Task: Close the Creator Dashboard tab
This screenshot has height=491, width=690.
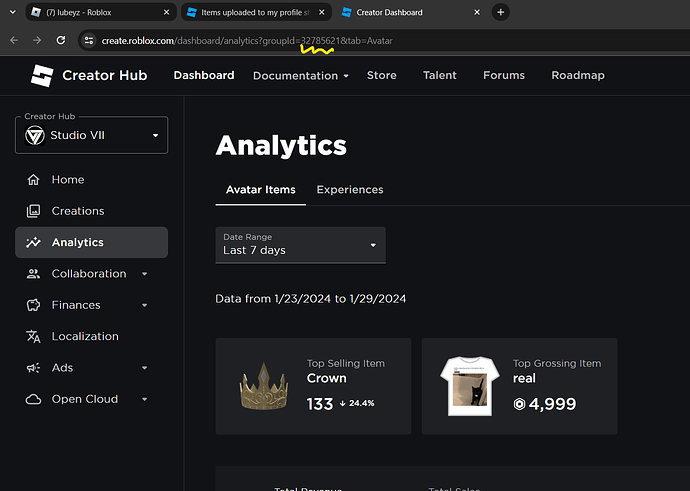Action: click(477, 12)
